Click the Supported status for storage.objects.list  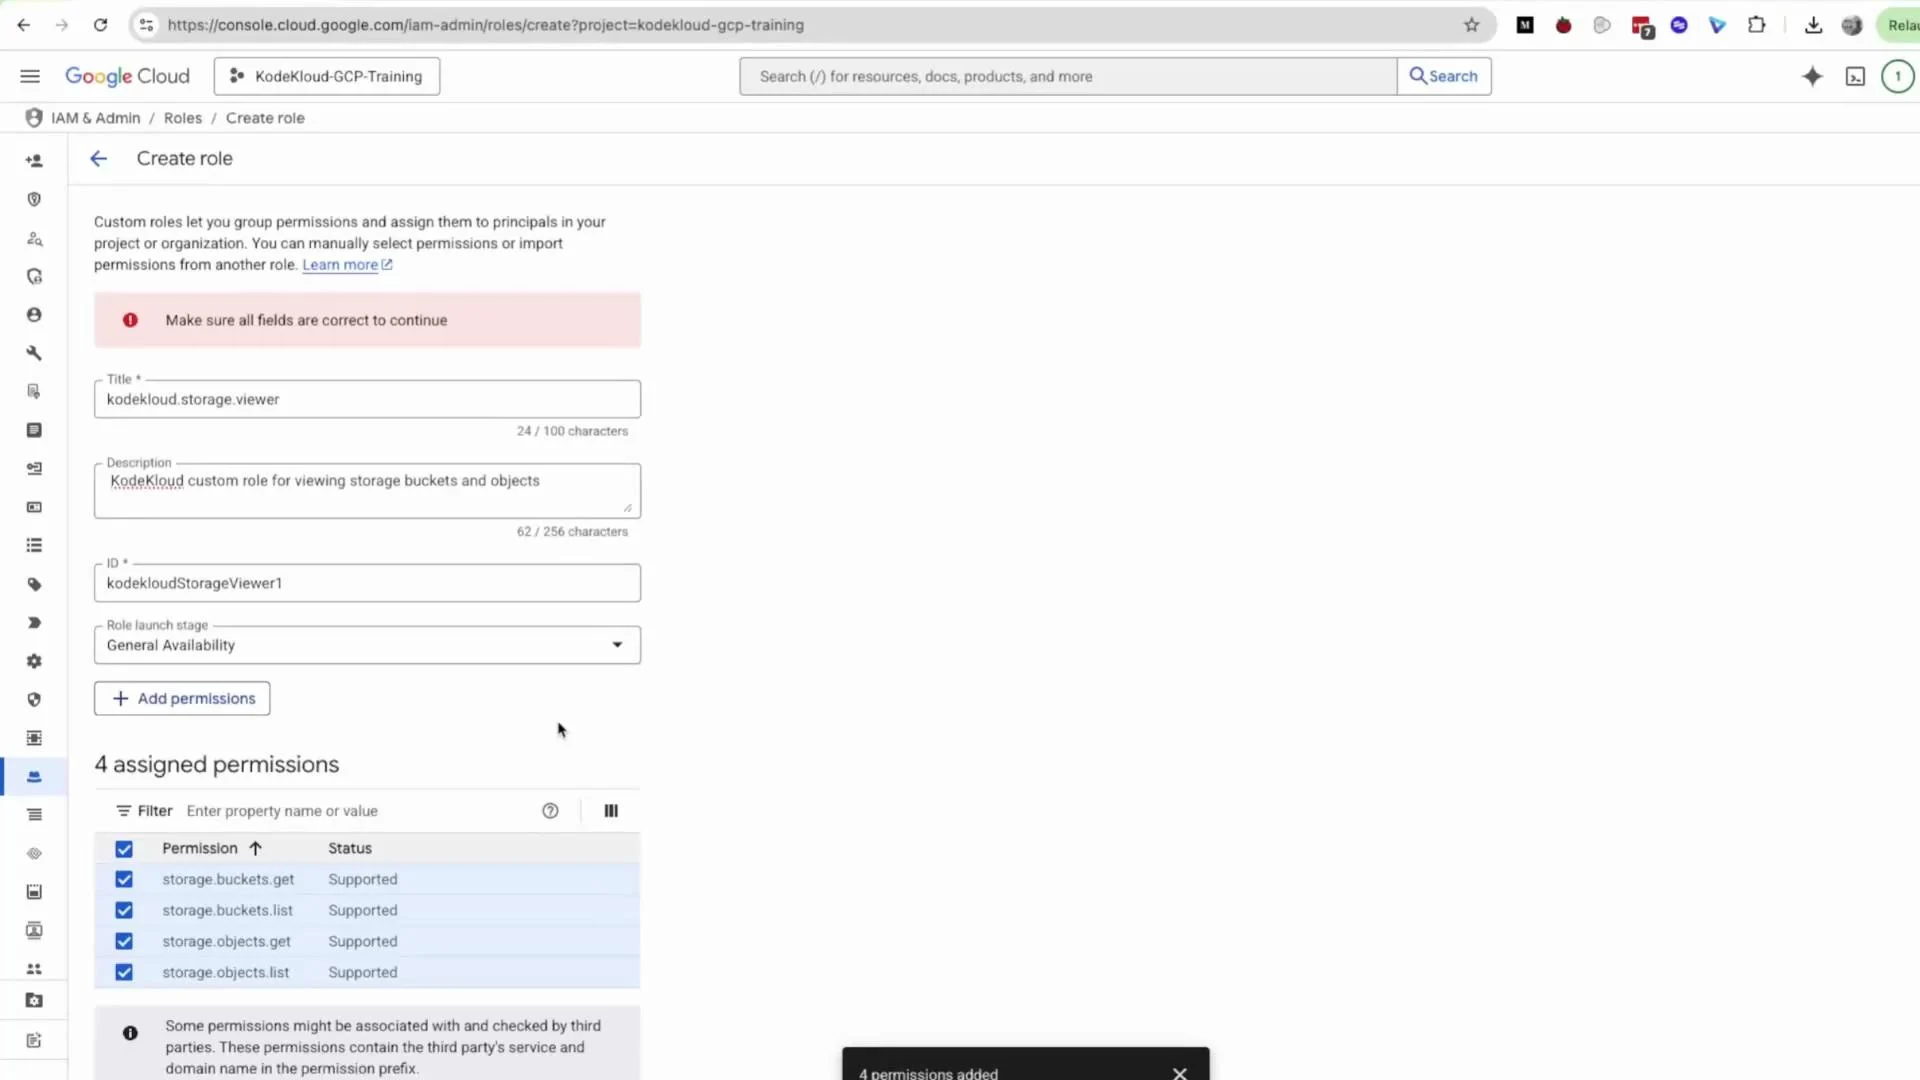(363, 972)
